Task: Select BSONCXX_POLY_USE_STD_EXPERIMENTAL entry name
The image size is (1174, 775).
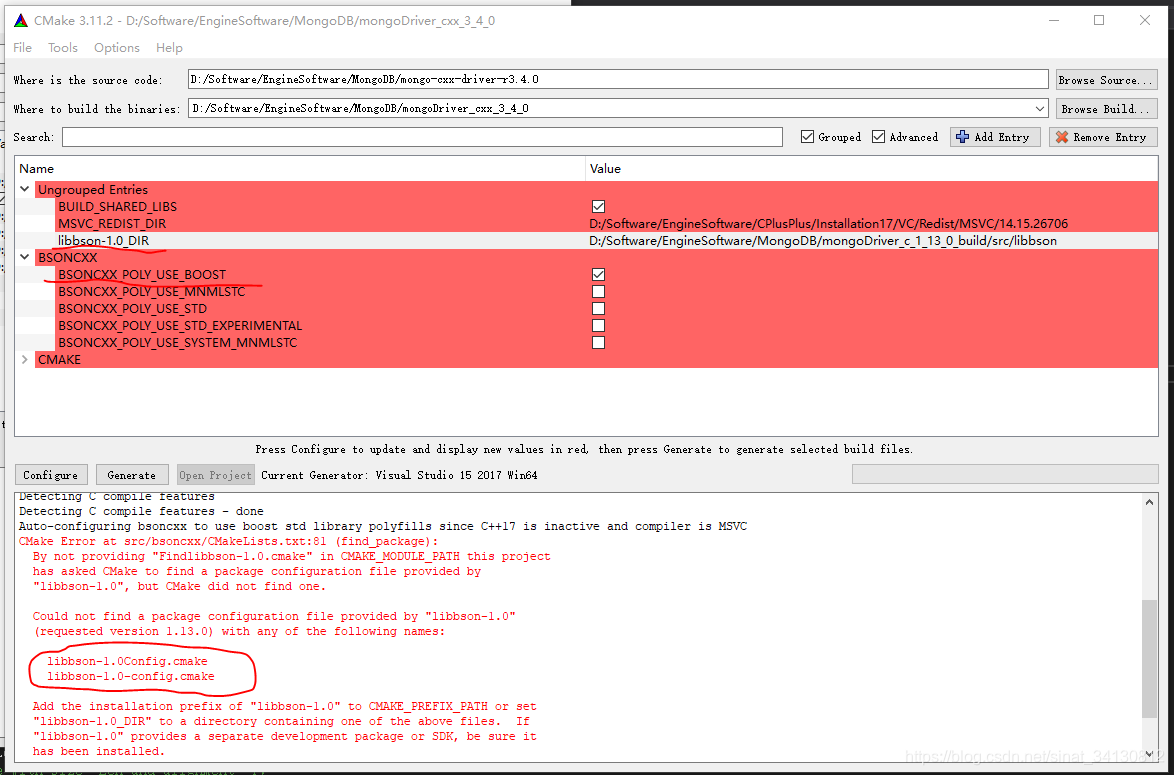Action: (180, 326)
